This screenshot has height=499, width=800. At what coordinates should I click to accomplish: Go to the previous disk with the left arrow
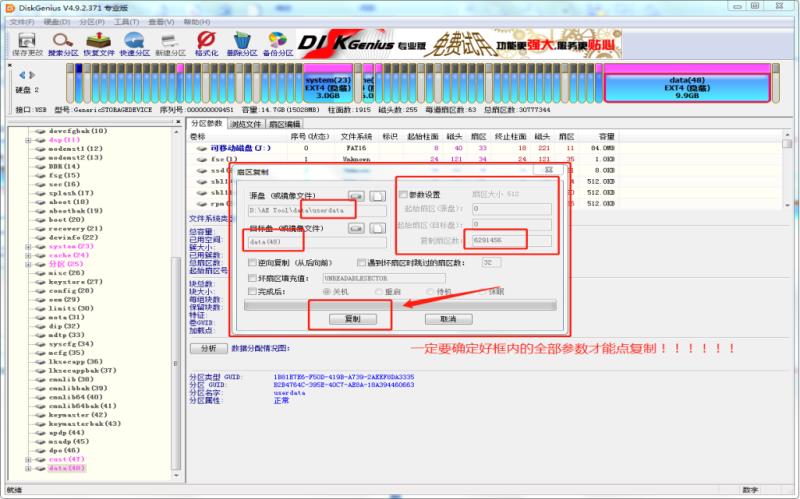(x=22, y=75)
